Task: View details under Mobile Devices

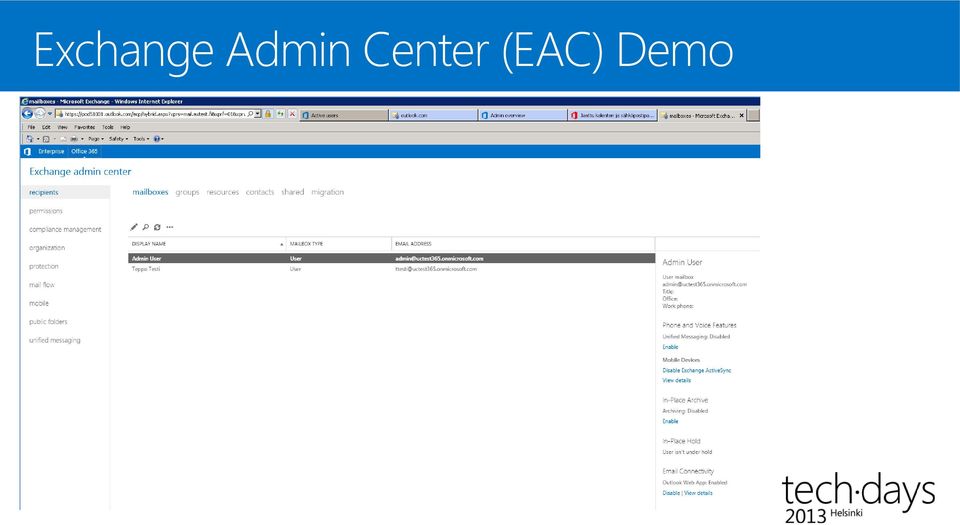Action: tap(676, 381)
